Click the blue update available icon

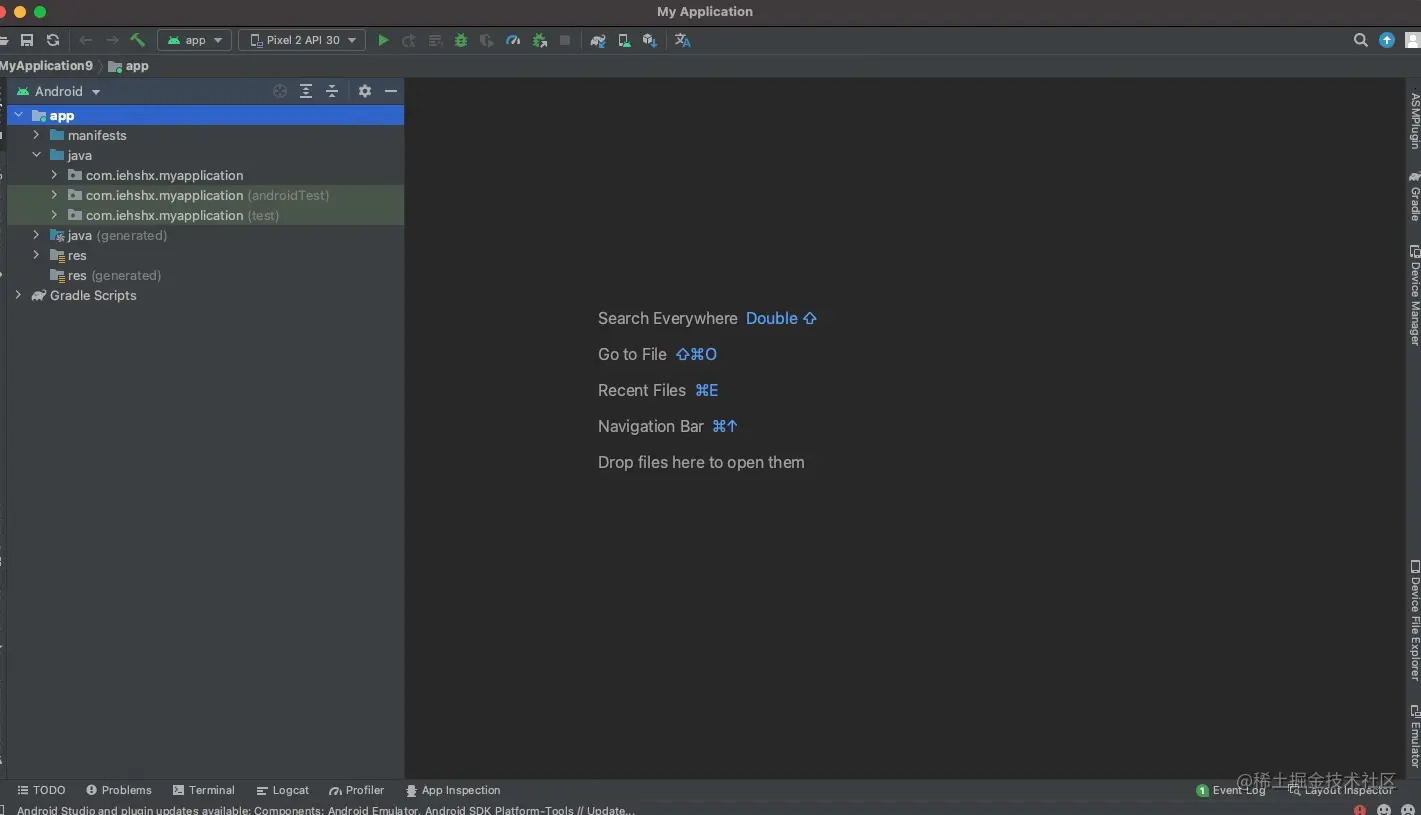click(1387, 40)
